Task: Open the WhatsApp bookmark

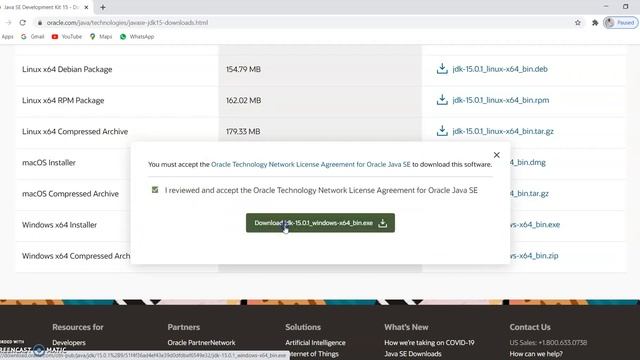Action: pyautogui.click(x=137, y=36)
